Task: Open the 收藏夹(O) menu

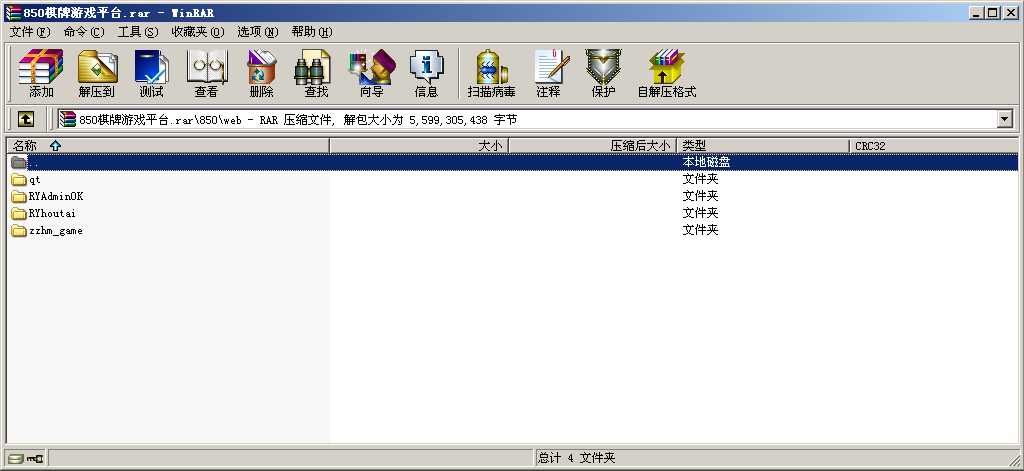Action: [x=198, y=32]
